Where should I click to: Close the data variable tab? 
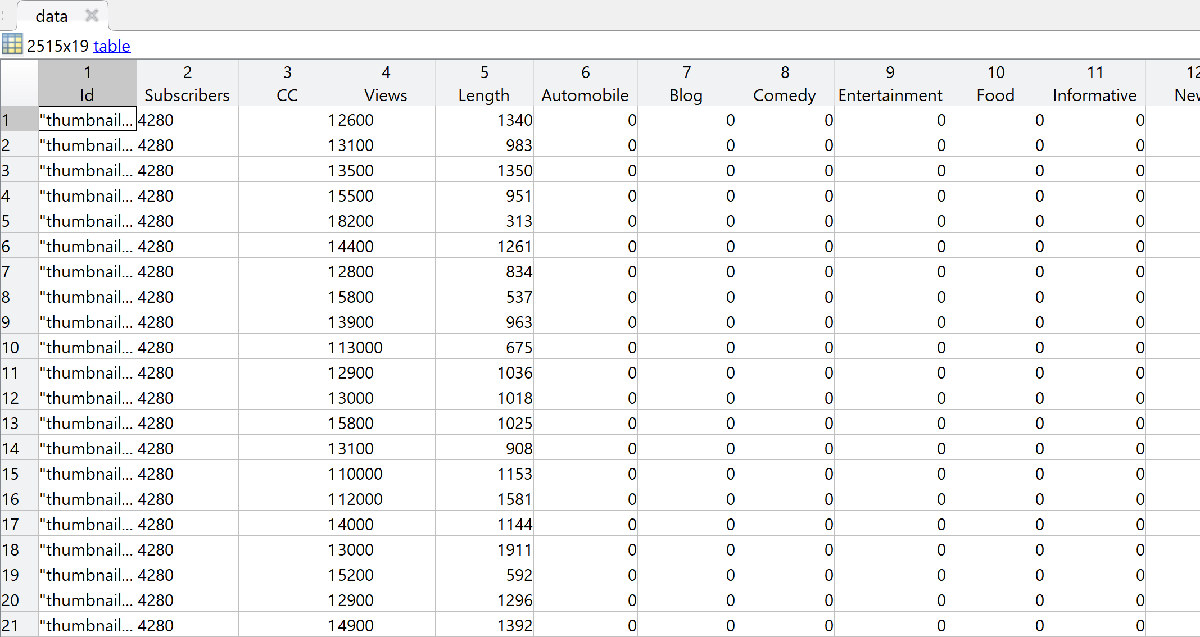click(92, 16)
